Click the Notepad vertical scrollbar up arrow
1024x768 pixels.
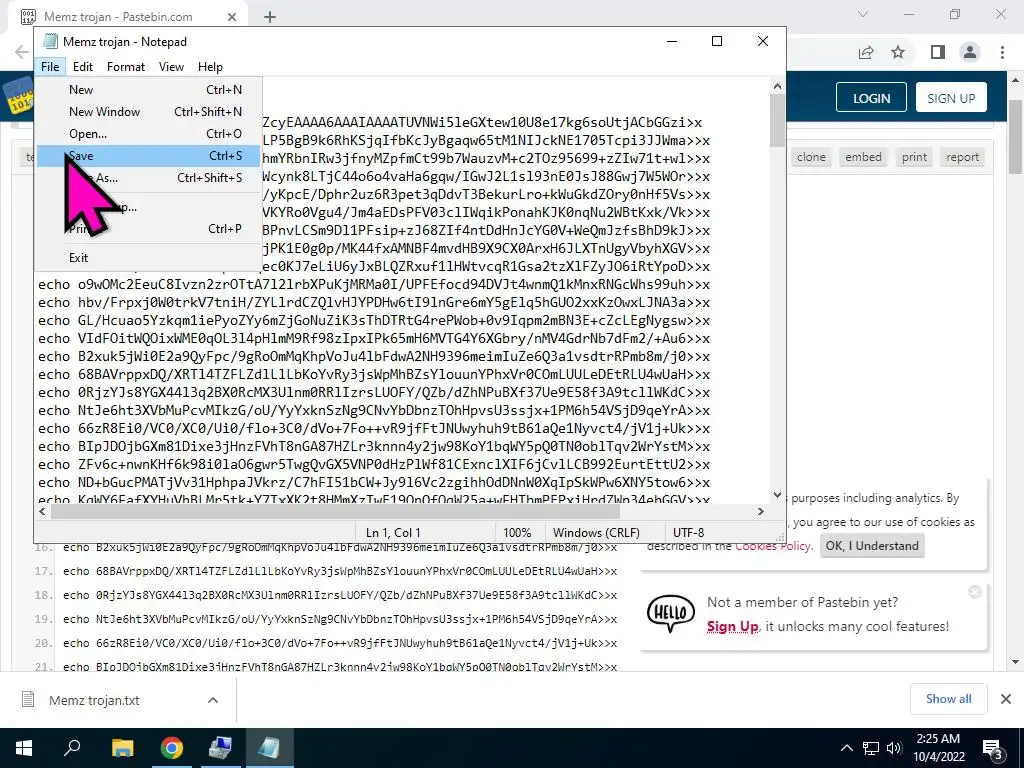(777, 86)
